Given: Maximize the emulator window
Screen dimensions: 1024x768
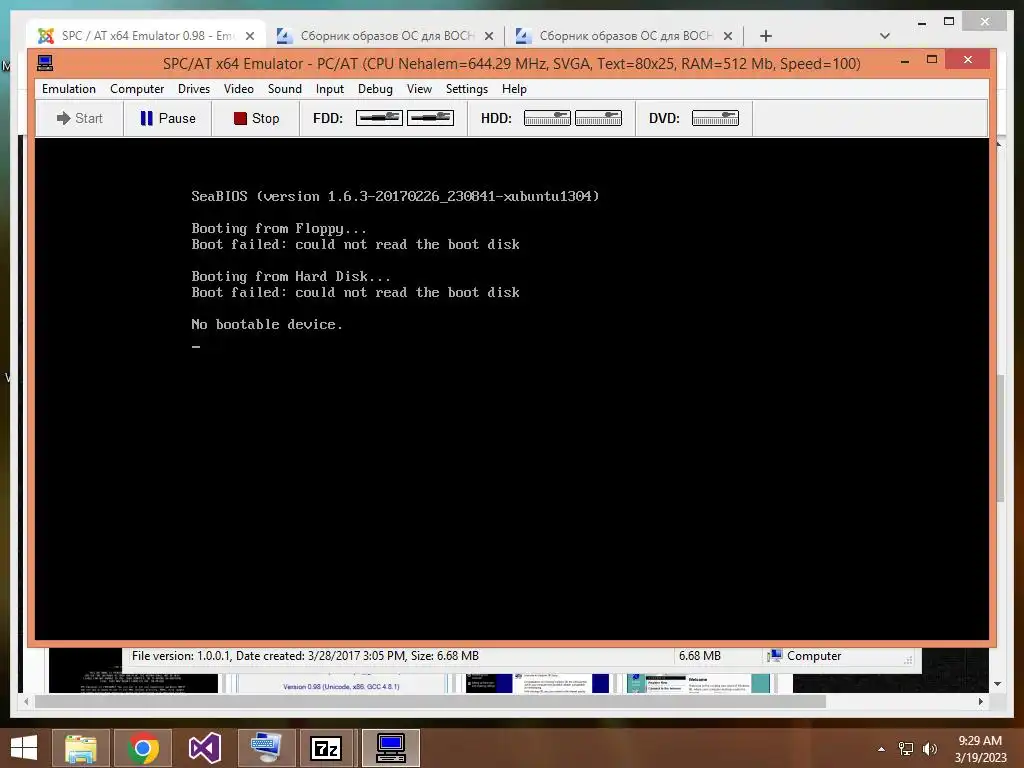Looking at the screenshot, I should click(932, 60).
